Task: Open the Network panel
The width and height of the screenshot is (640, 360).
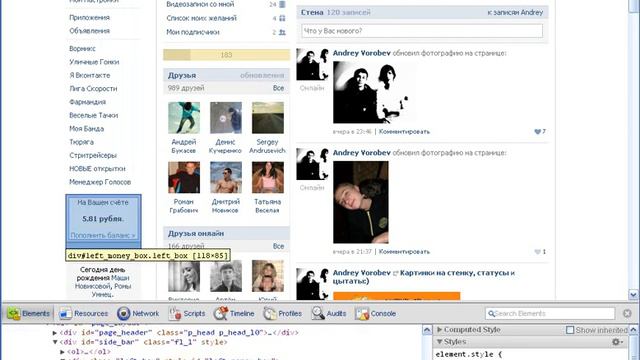Action: (x=138, y=313)
